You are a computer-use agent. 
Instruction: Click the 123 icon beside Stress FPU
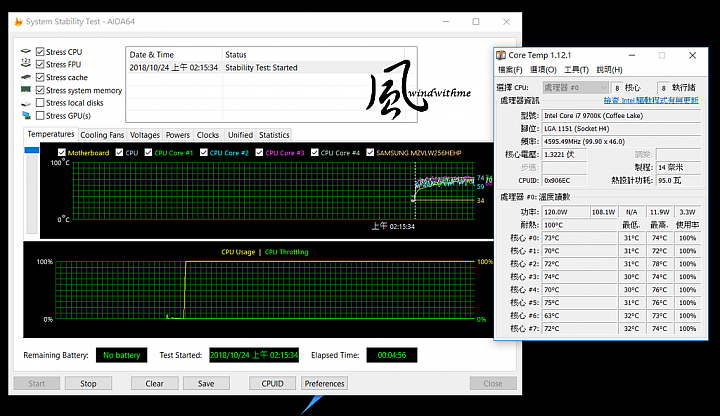[26, 64]
